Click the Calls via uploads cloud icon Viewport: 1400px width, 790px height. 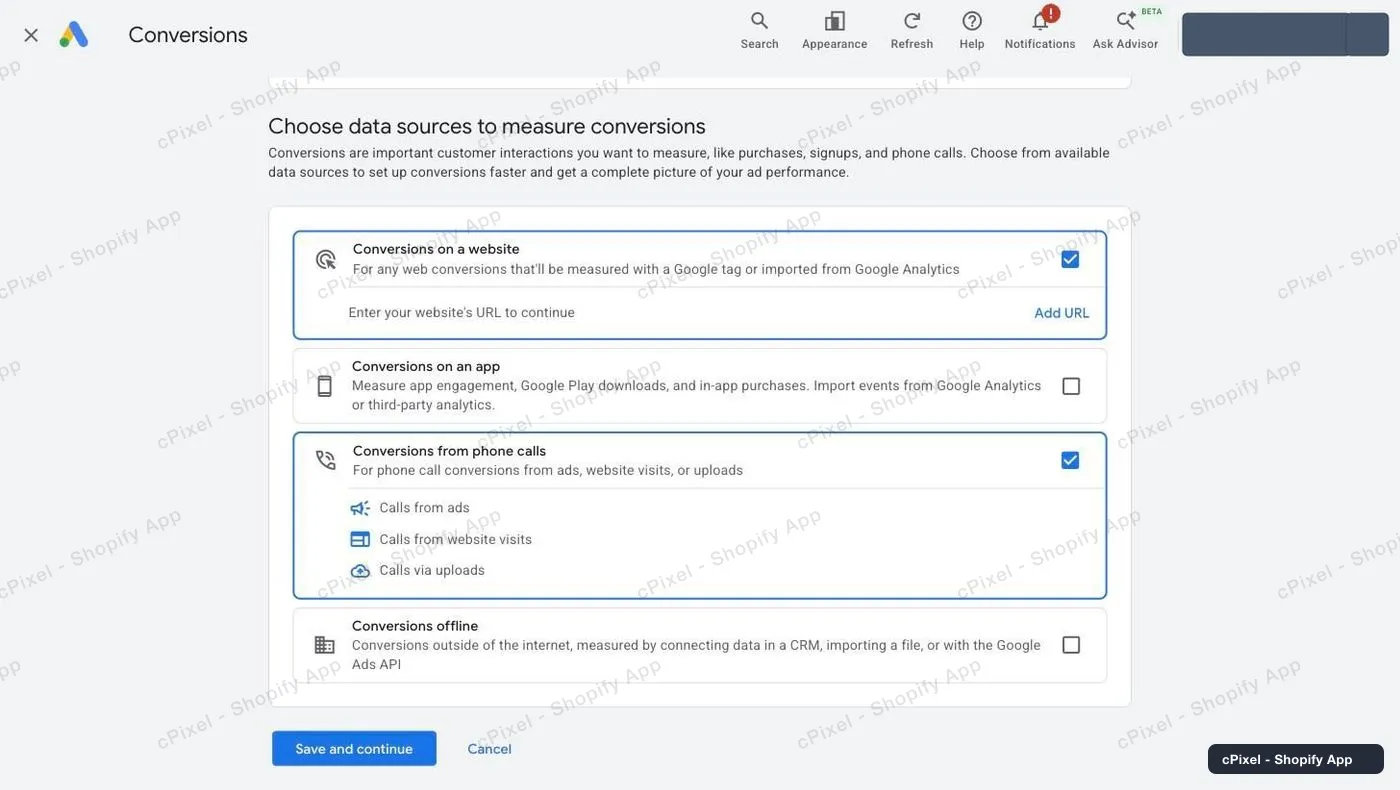tap(360, 571)
